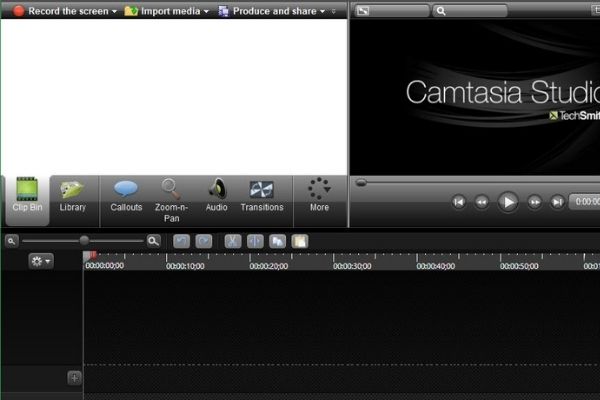
Task: Switch to the Clip Bin tab
Action: [27, 200]
